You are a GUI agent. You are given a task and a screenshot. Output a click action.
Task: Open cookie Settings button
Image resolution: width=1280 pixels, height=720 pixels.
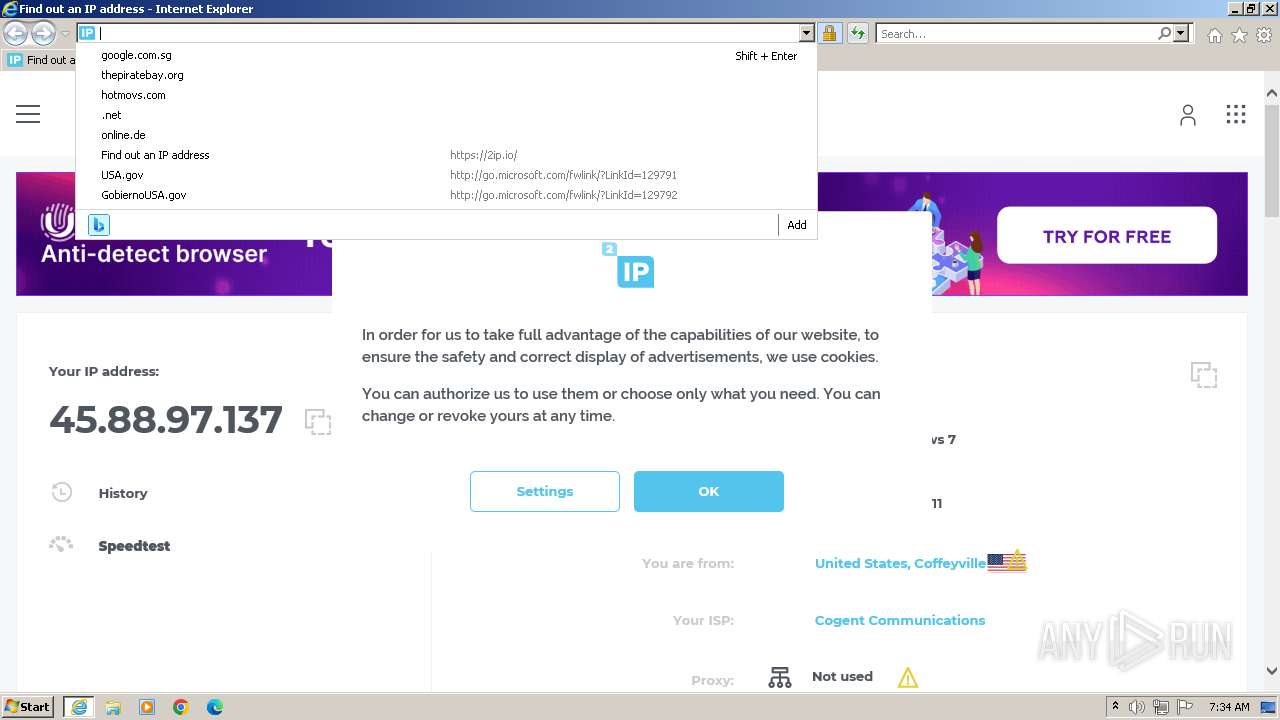coord(545,491)
